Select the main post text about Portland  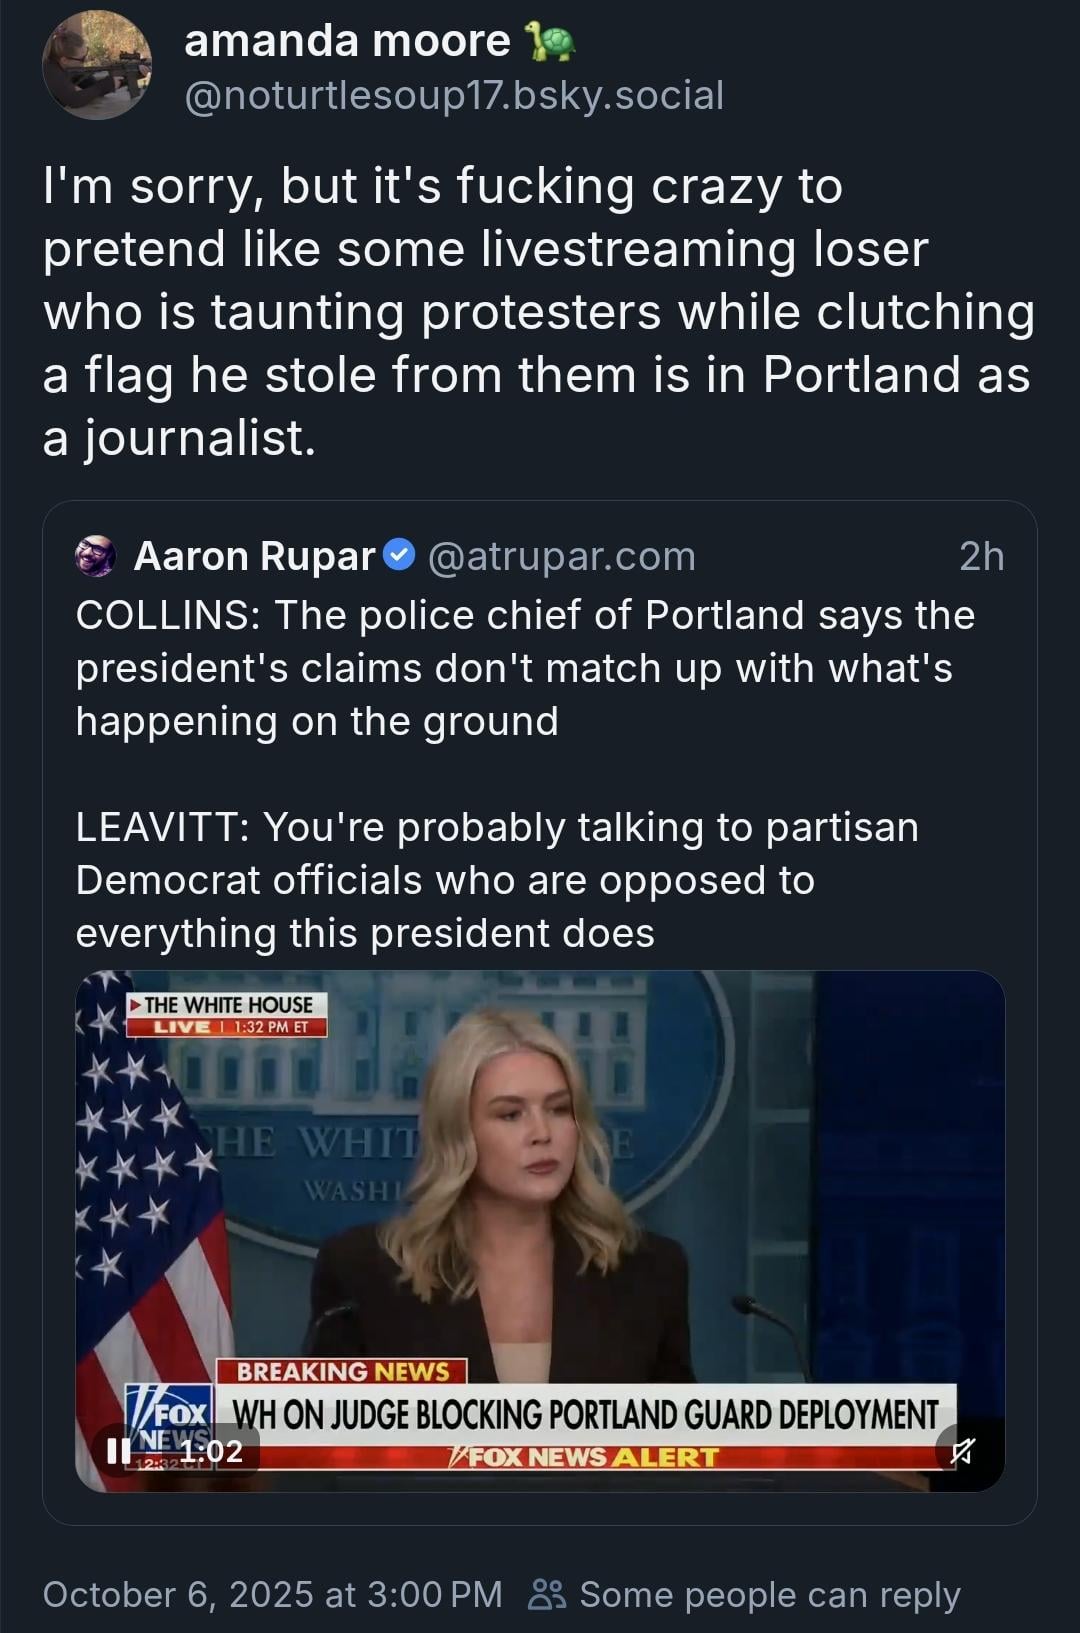pos(538,311)
